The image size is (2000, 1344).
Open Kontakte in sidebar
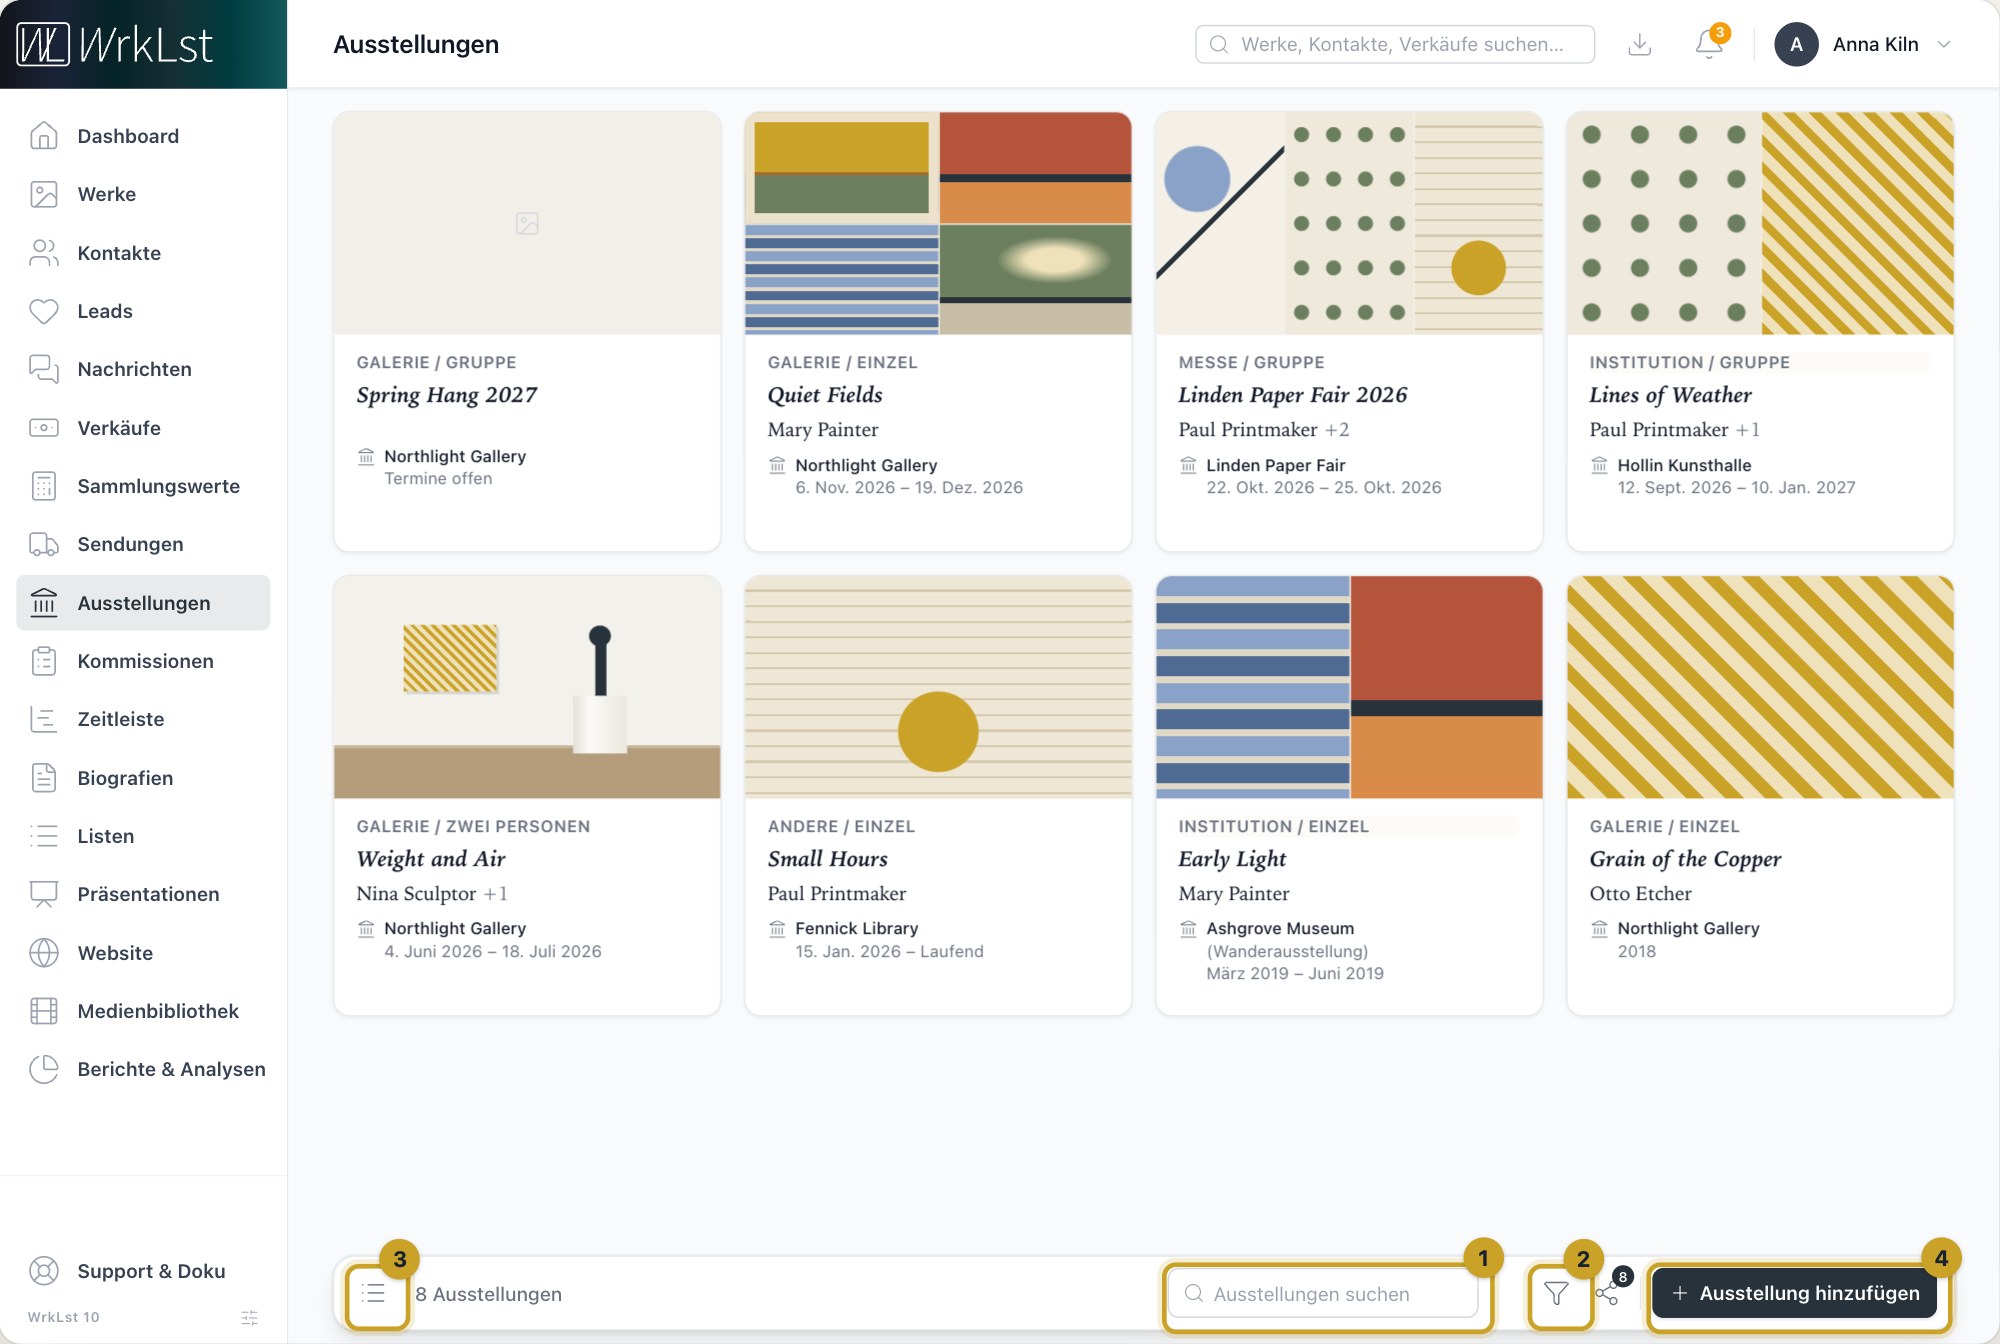(143, 253)
